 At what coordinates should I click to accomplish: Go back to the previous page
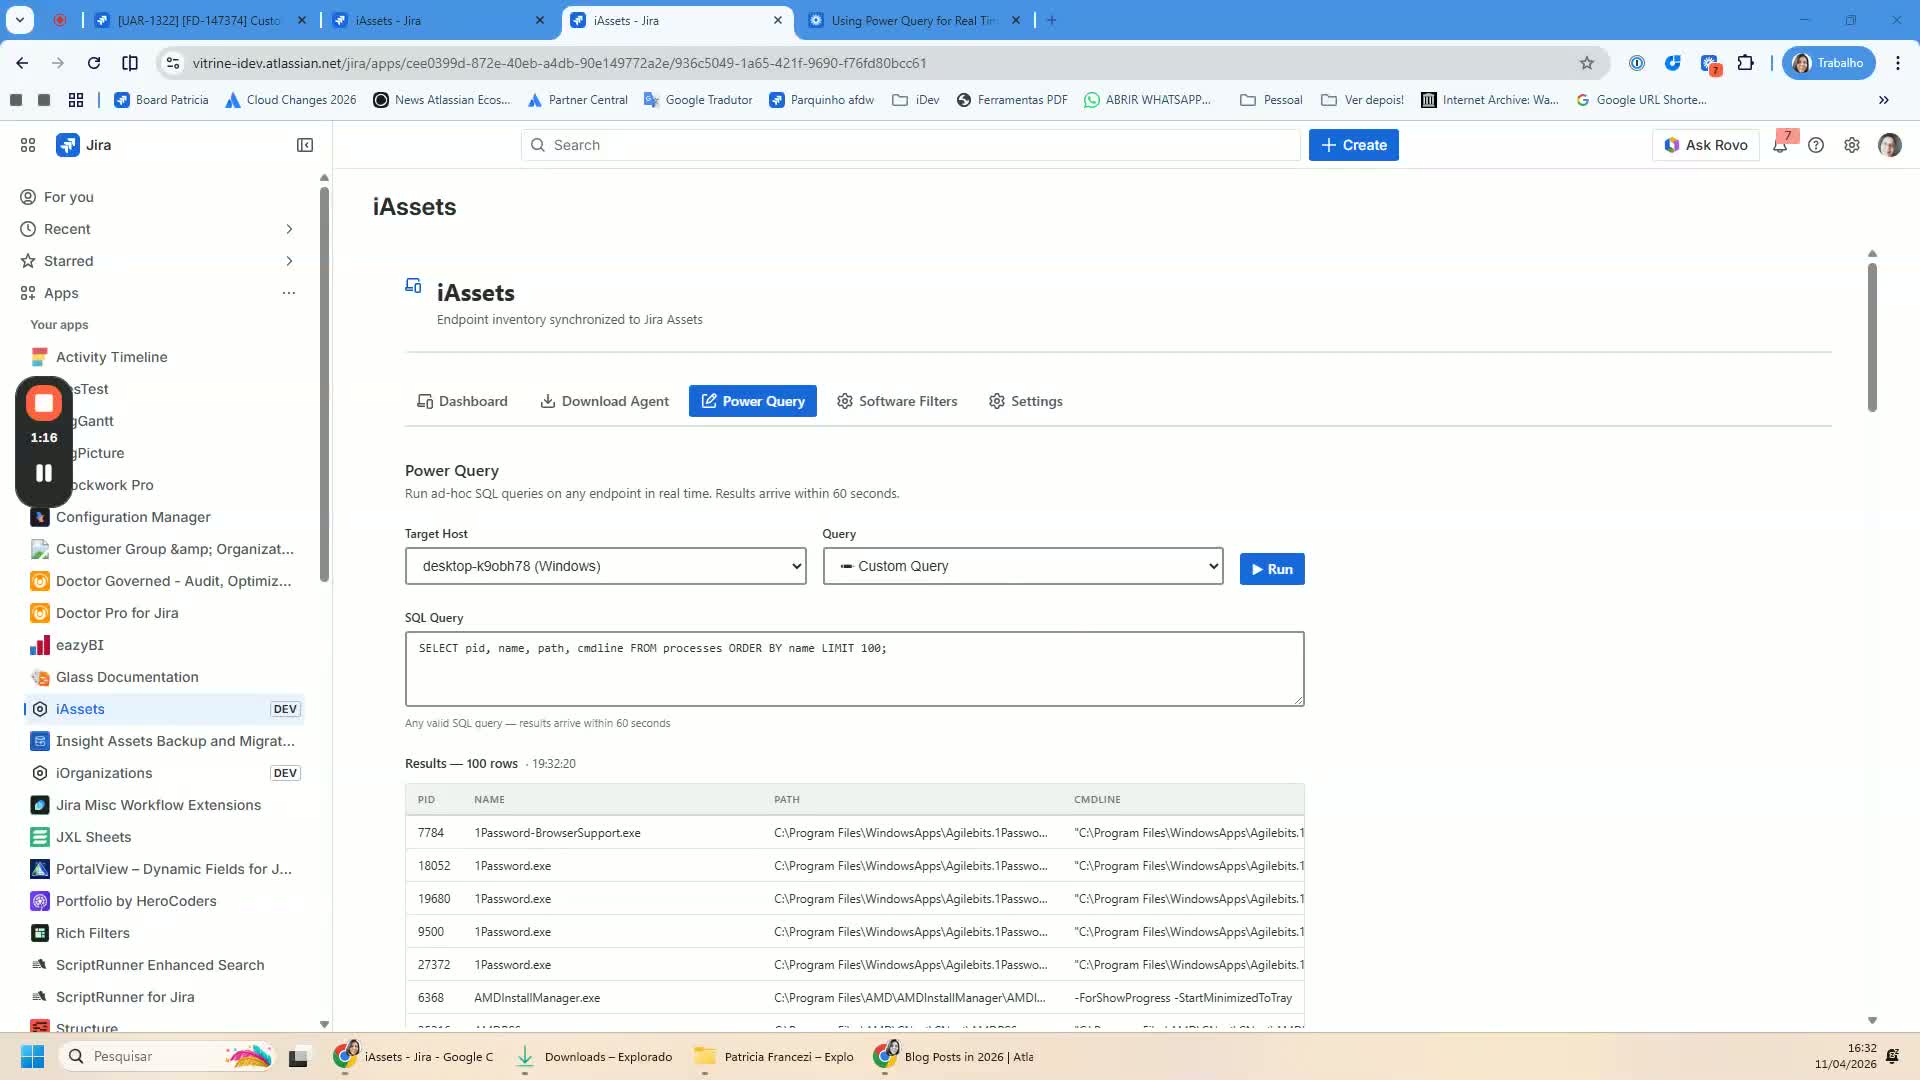(22, 63)
